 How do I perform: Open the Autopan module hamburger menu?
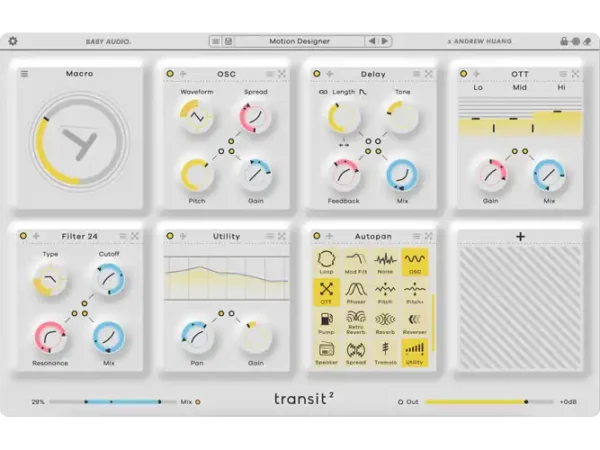coord(417,236)
